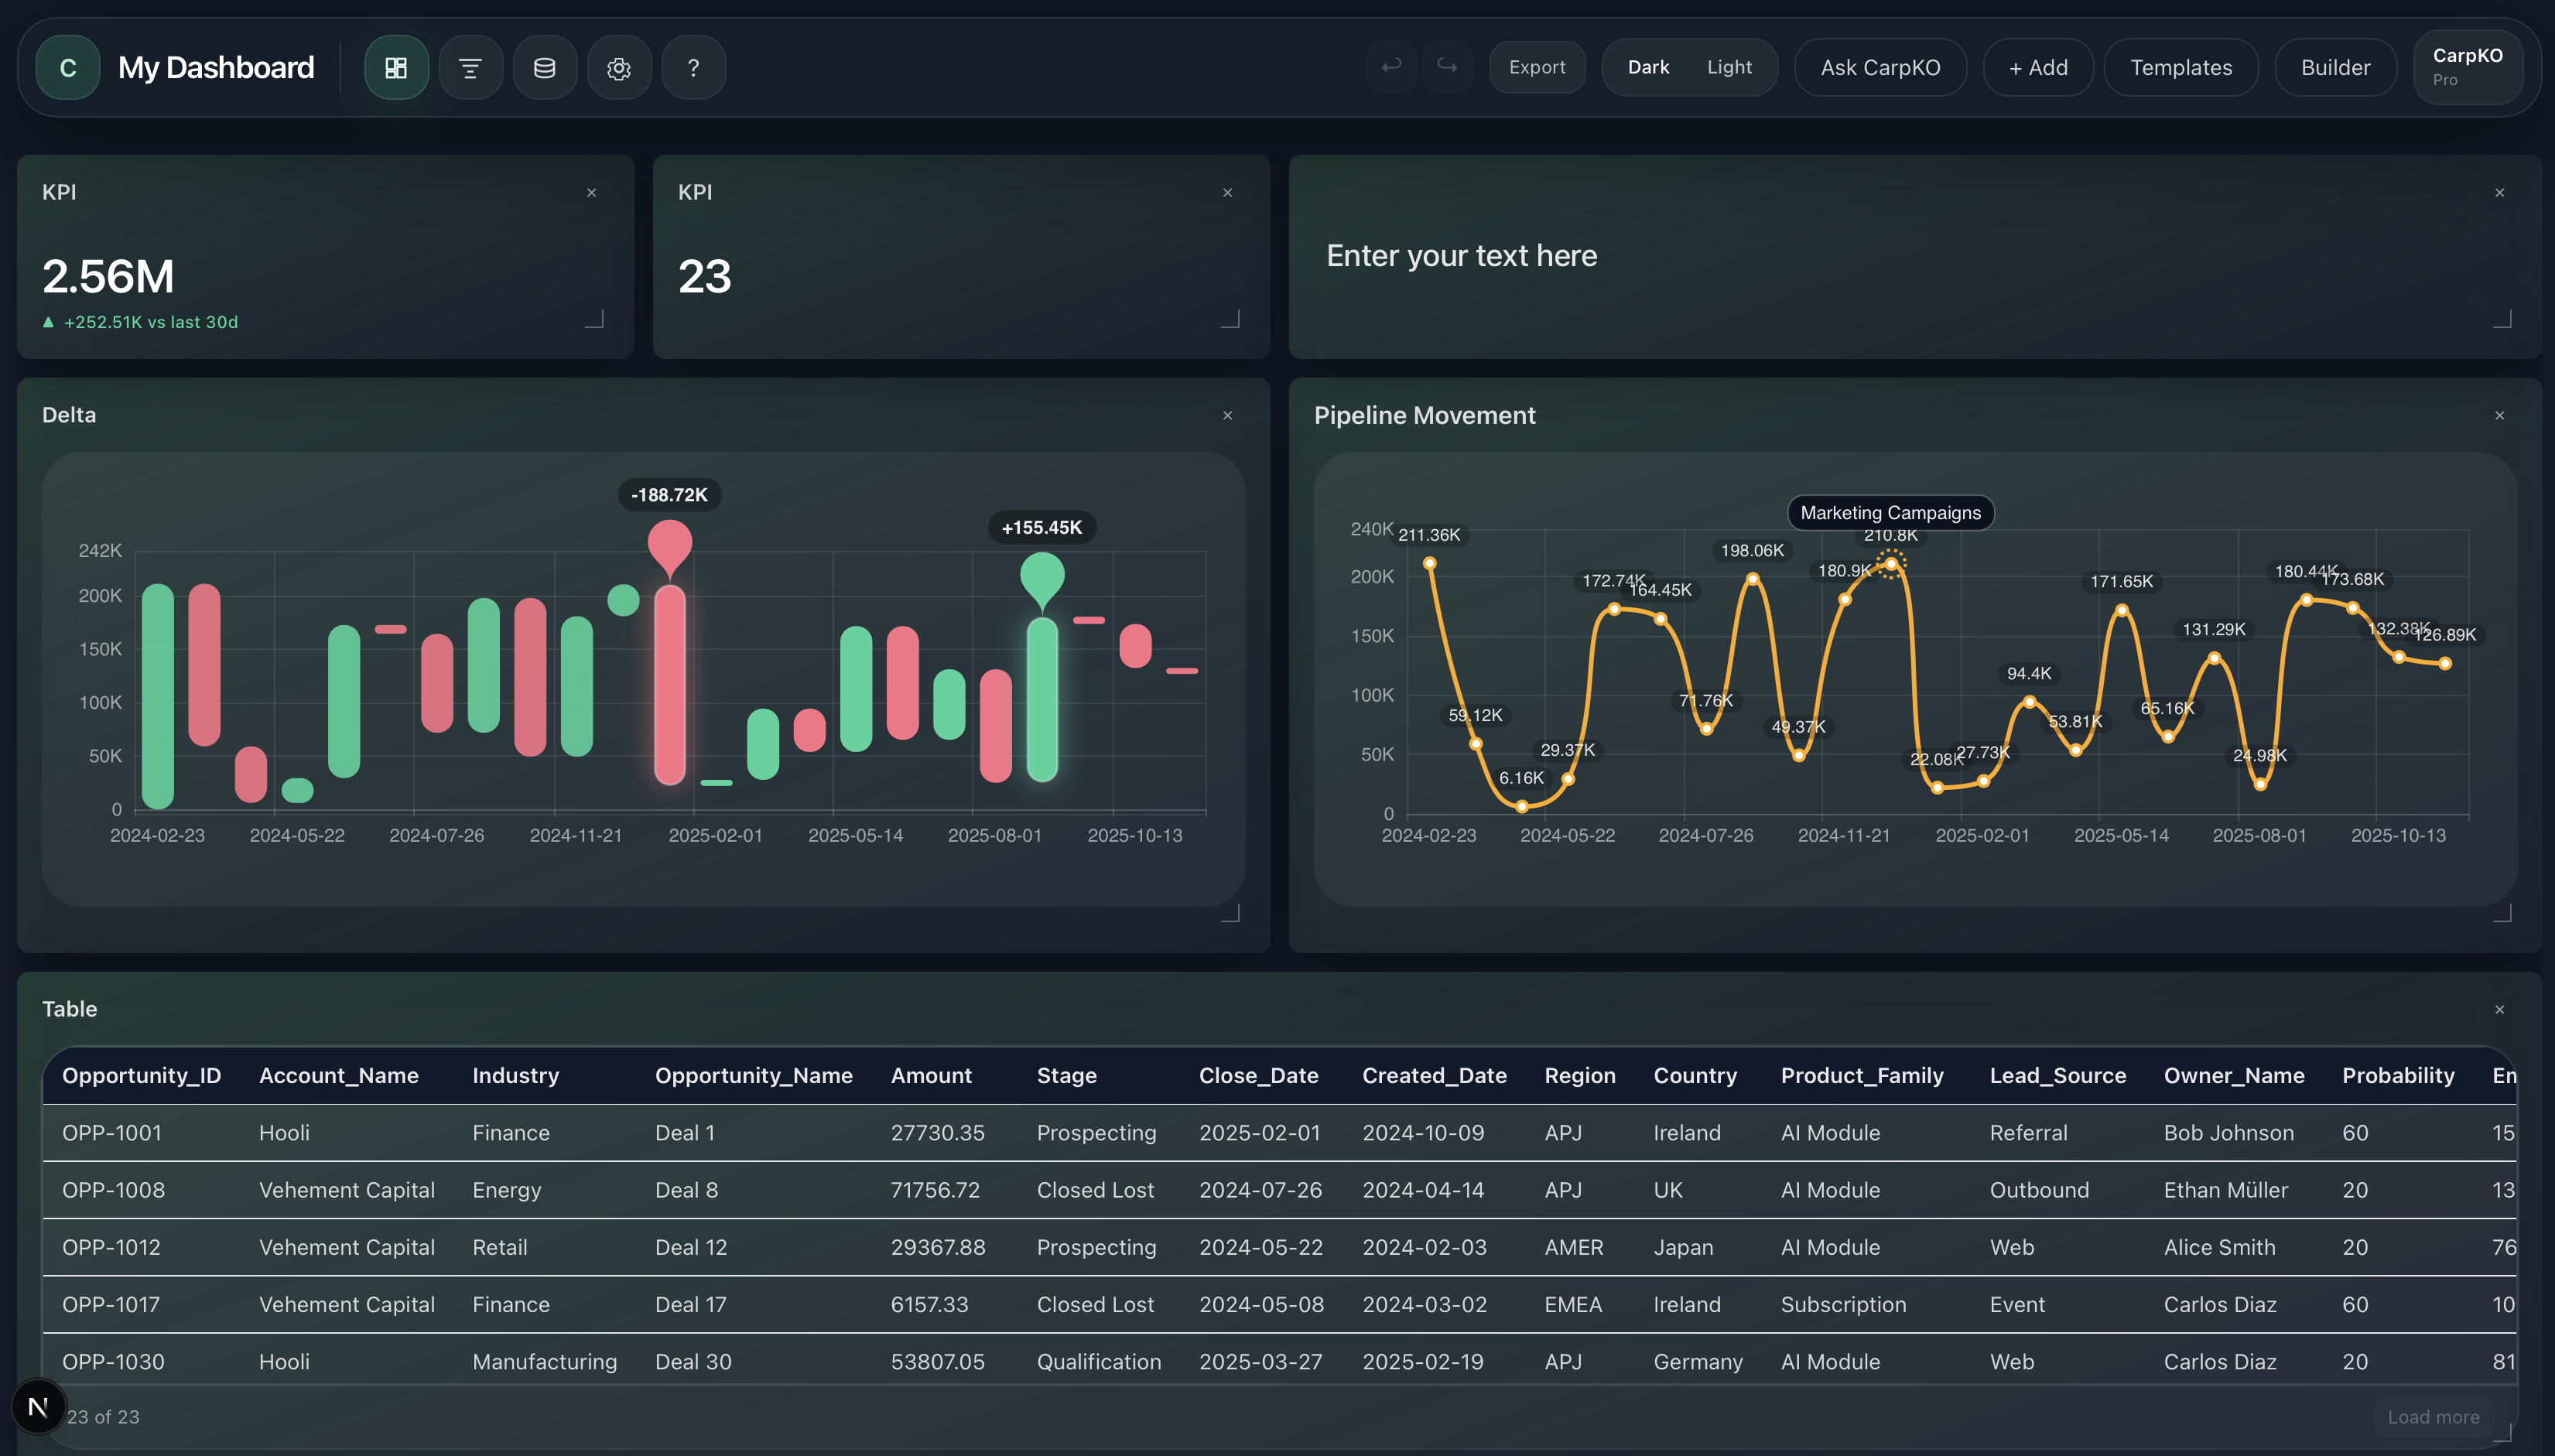Click the dashboard layout grid icon

point(396,68)
